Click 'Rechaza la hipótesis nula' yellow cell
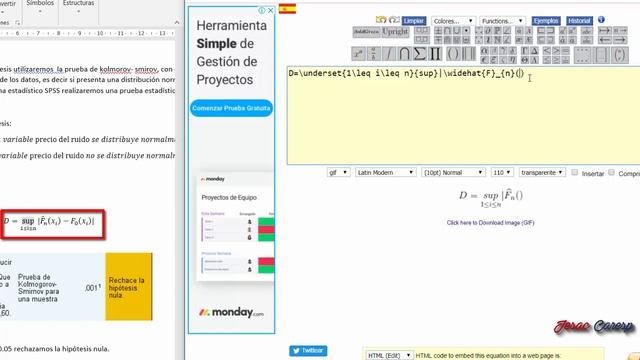640x360 pixels. click(x=129, y=287)
